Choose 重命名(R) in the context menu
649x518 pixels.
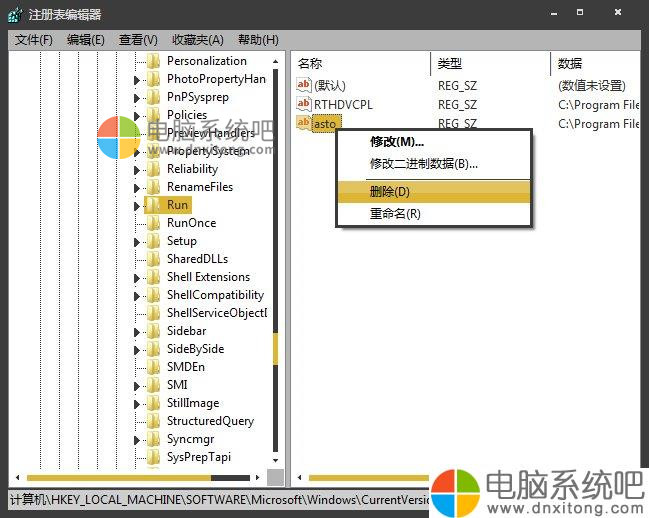click(x=434, y=214)
